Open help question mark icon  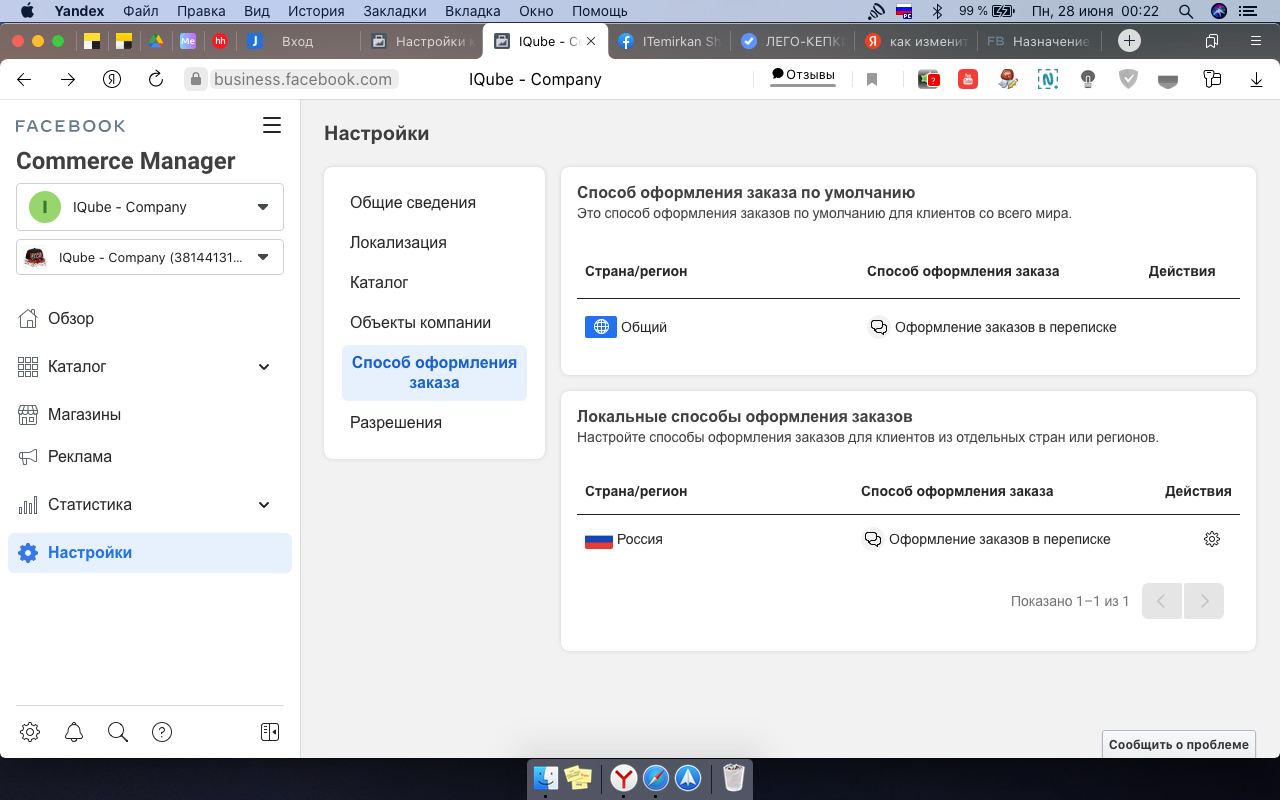(x=162, y=732)
